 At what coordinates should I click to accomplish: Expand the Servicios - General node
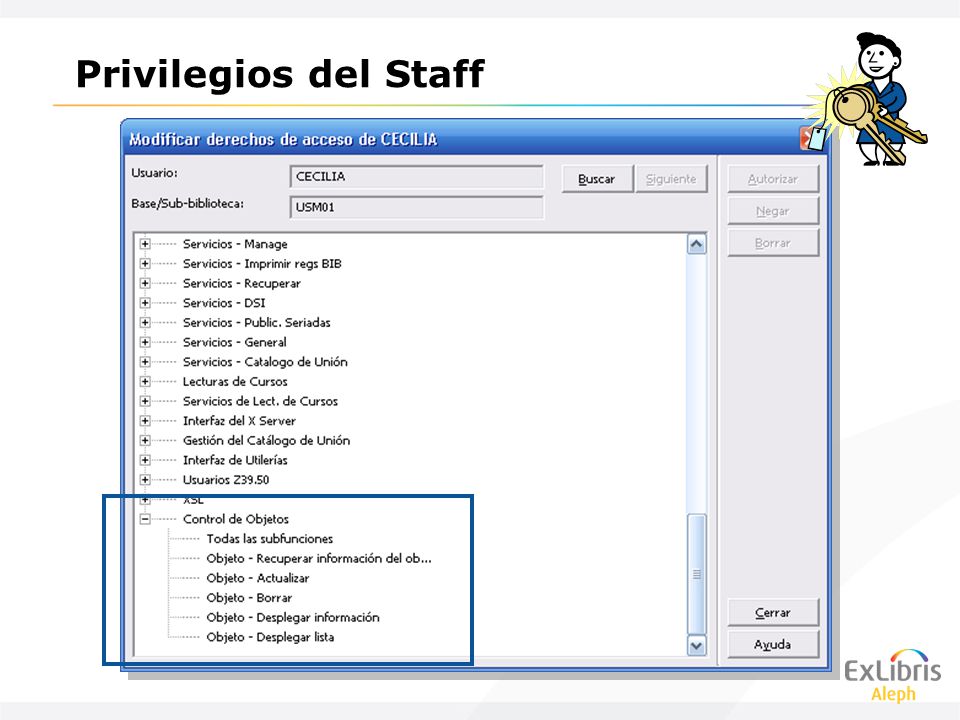(x=145, y=342)
